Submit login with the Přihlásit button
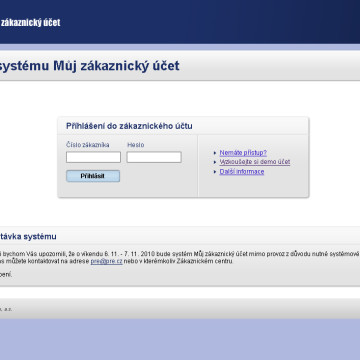The width and height of the screenshot is (360, 360). pos(93,176)
